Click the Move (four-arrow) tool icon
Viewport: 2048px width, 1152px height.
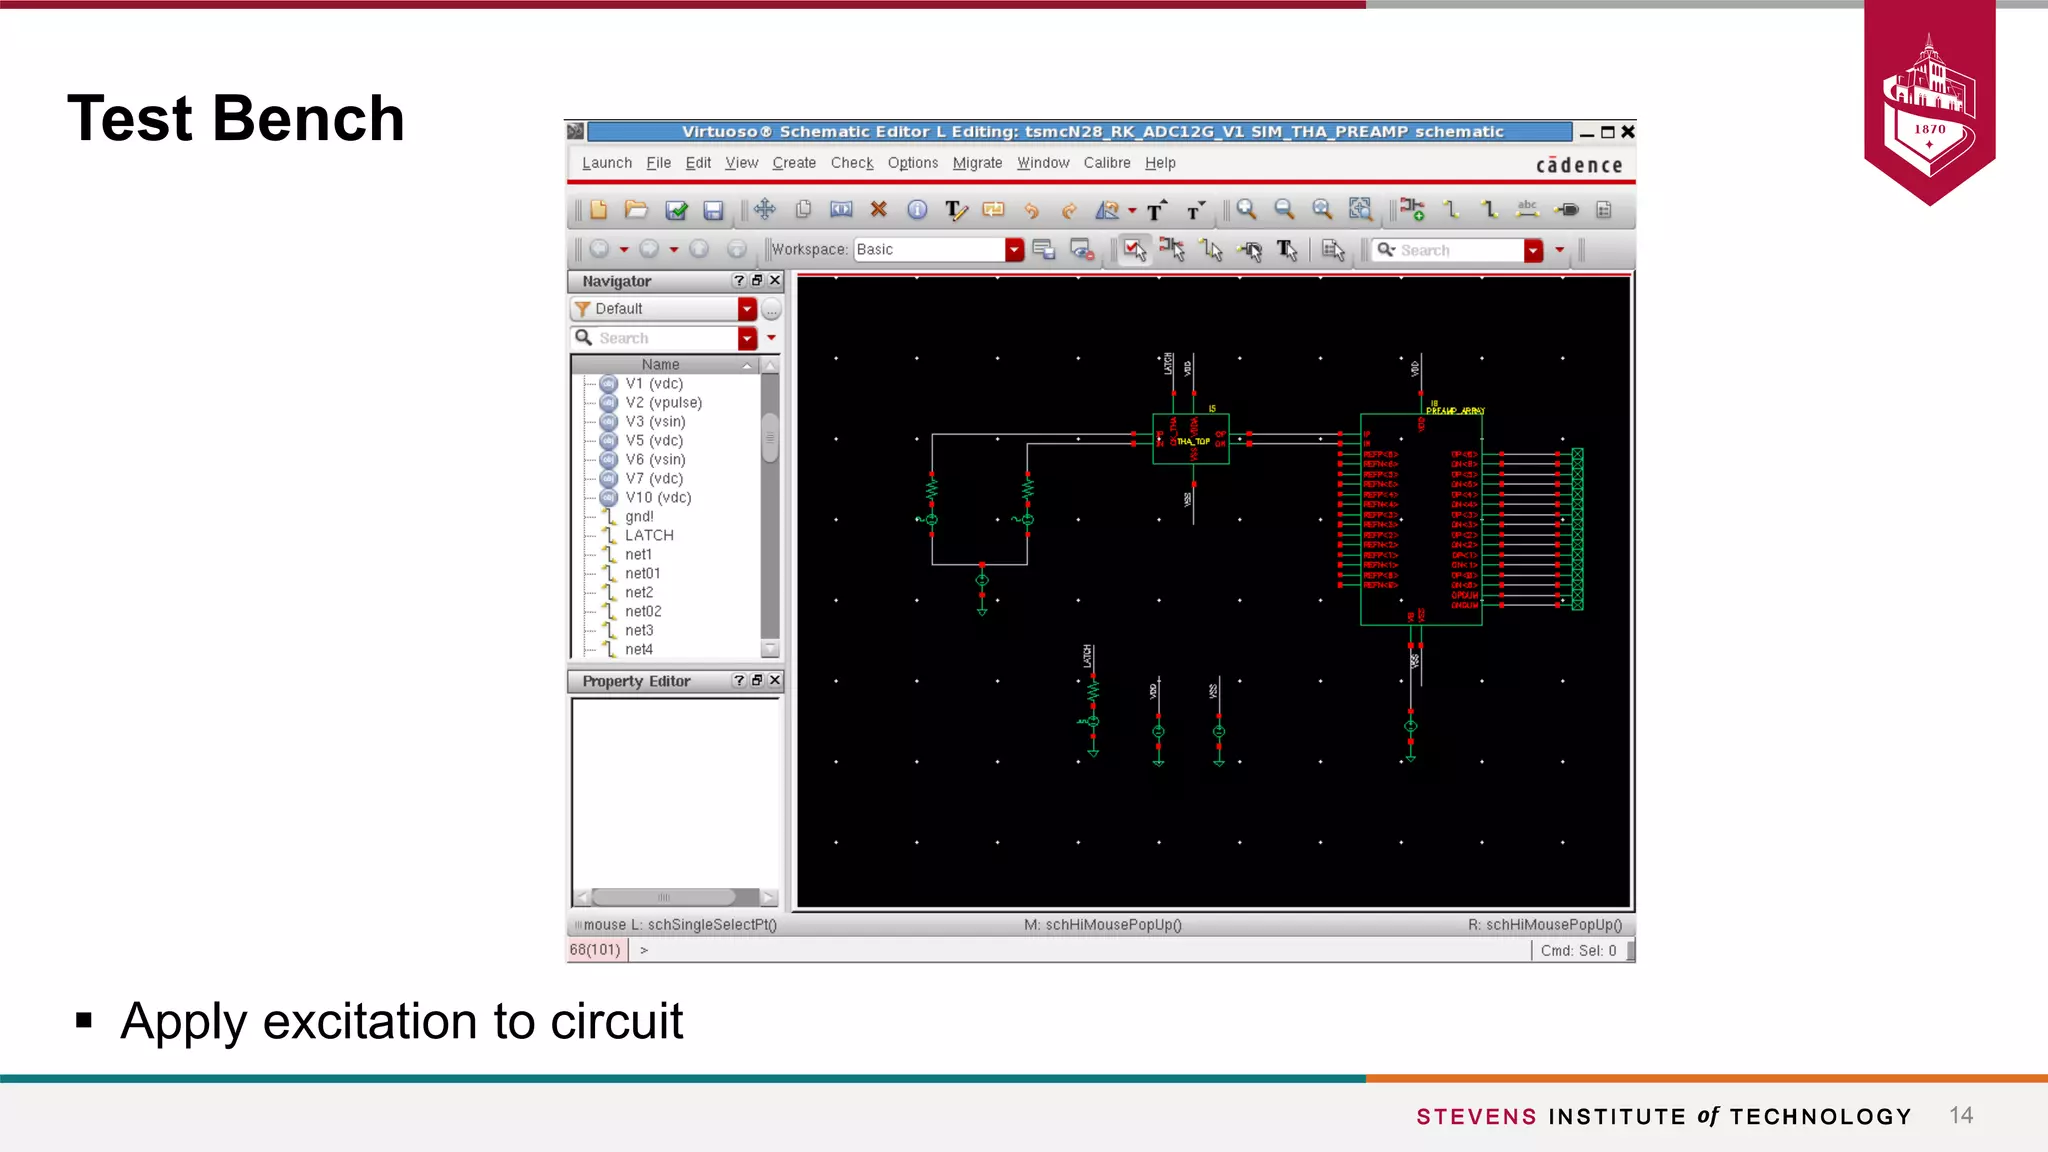(x=765, y=209)
